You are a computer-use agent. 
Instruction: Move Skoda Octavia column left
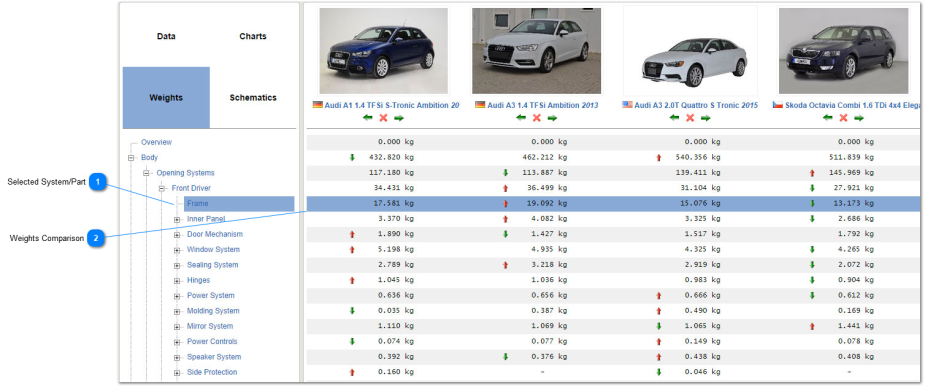828,118
